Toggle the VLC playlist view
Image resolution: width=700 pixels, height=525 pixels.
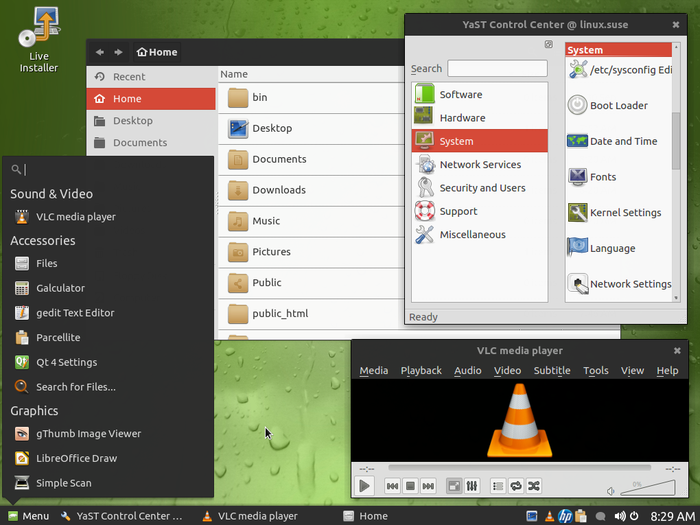click(x=498, y=486)
